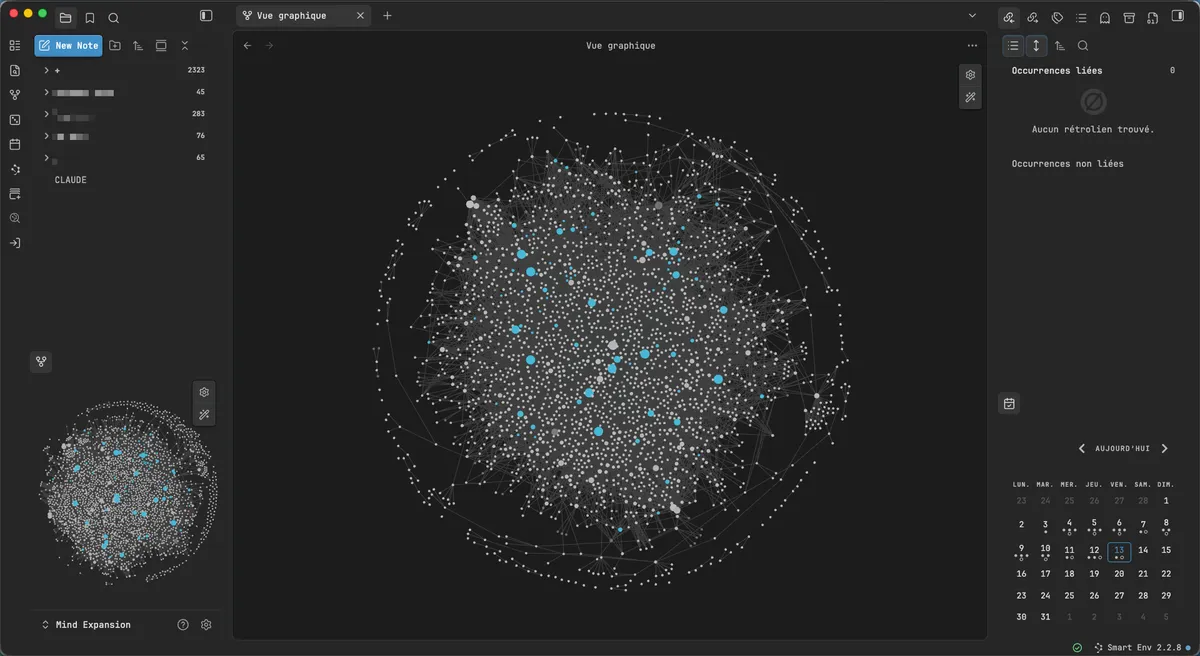
Task: Toggle collapse results in backlinks pane
Action: [1013, 46]
